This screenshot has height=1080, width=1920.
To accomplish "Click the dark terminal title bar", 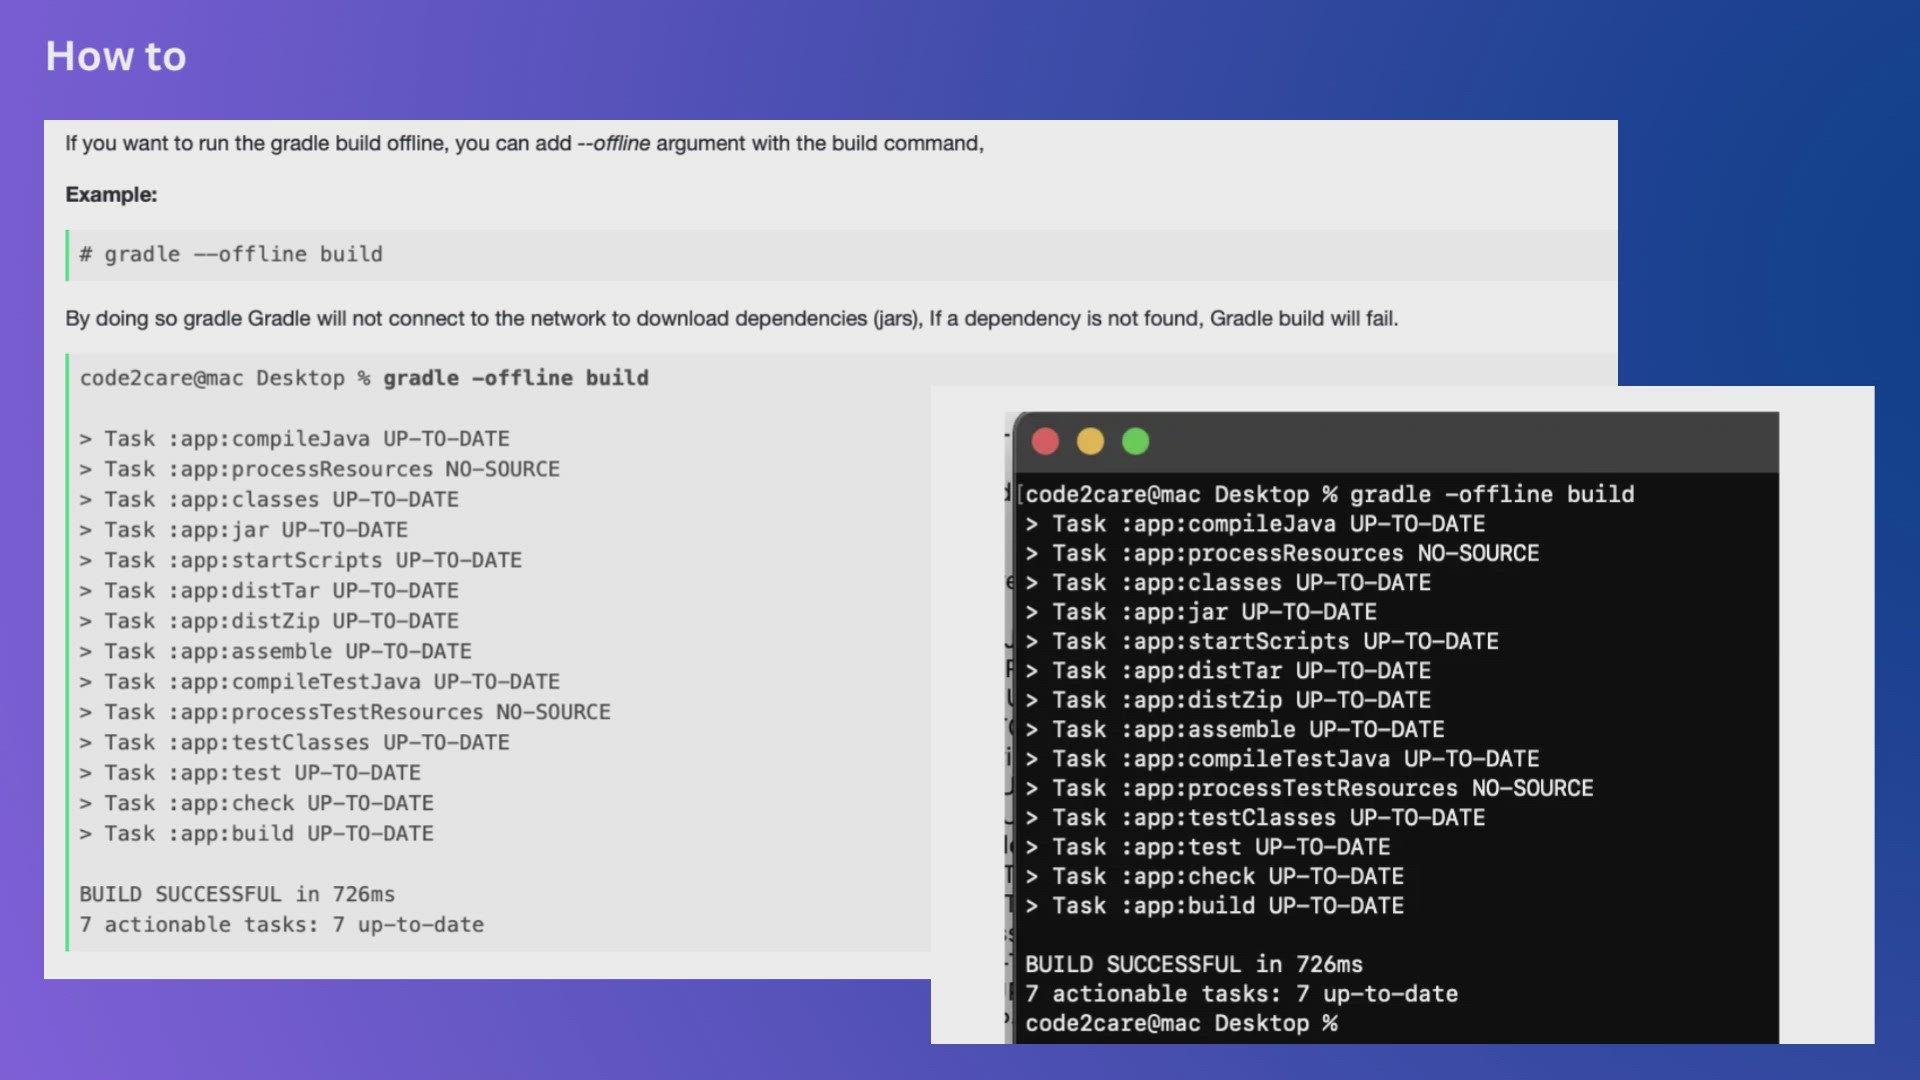I will pyautogui.click(x=1450, y=441).
